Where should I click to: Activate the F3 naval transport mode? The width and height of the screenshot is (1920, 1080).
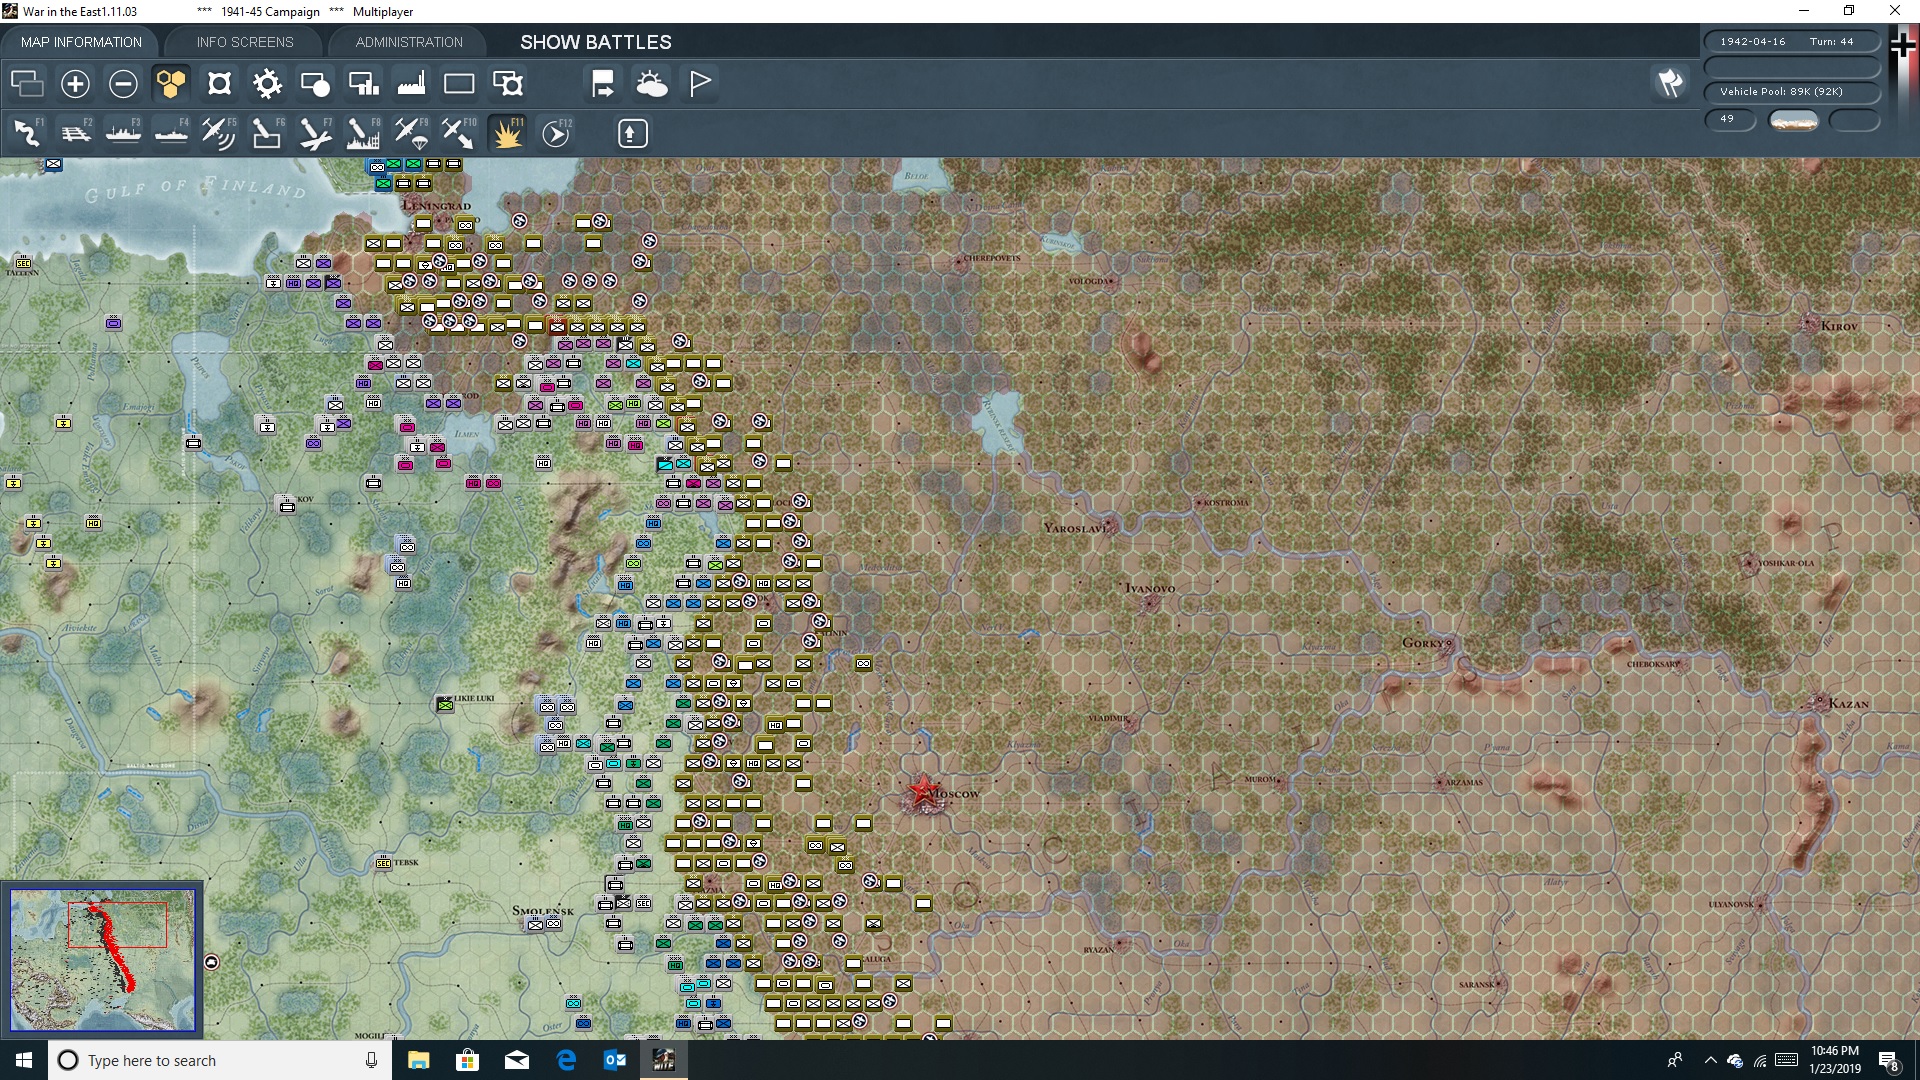coord(124,131)
